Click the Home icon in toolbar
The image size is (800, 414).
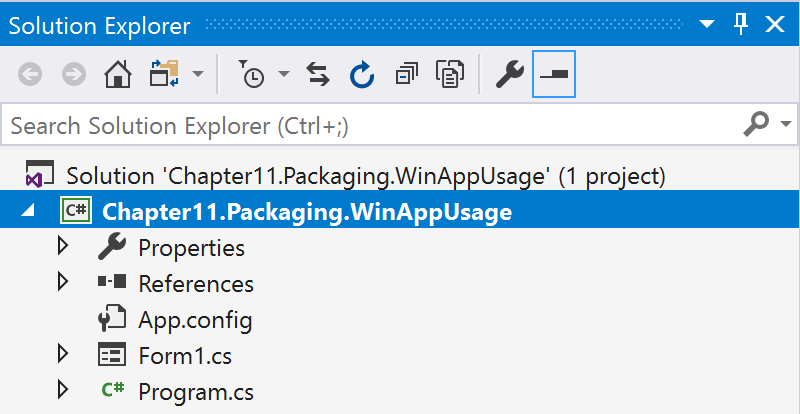point(118,75)
